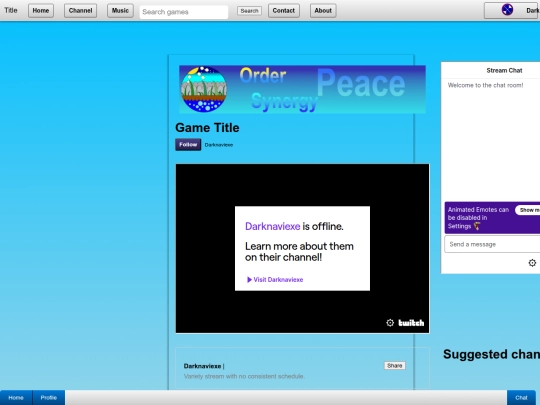
Task: Click the purple Darknaviexe link in the offline notice
Action: [x=272, y=226]
